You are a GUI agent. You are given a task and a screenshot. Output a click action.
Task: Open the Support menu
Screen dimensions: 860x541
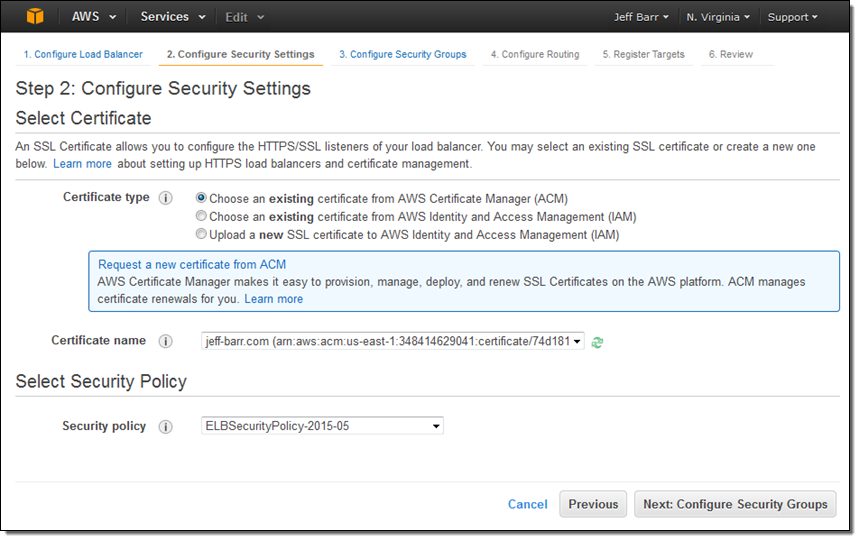coord(792,17)
